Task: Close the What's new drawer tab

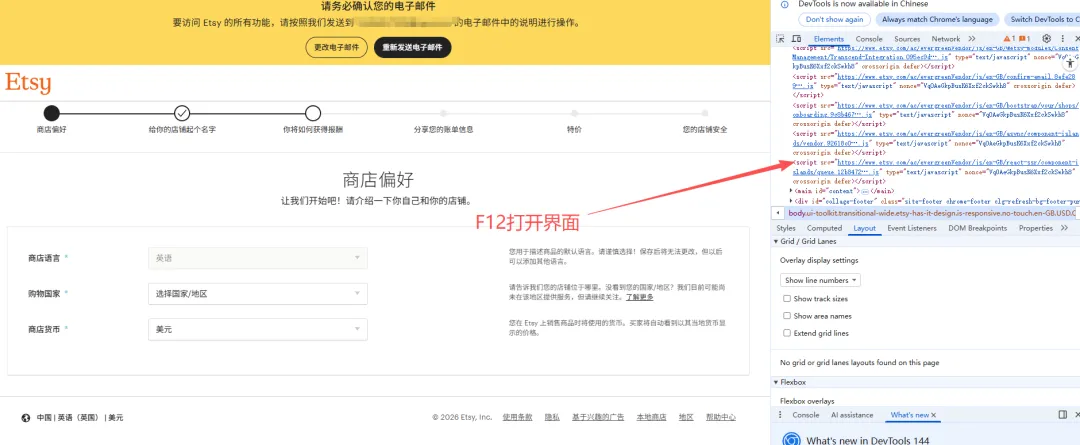Action: [x=934, y=415]
